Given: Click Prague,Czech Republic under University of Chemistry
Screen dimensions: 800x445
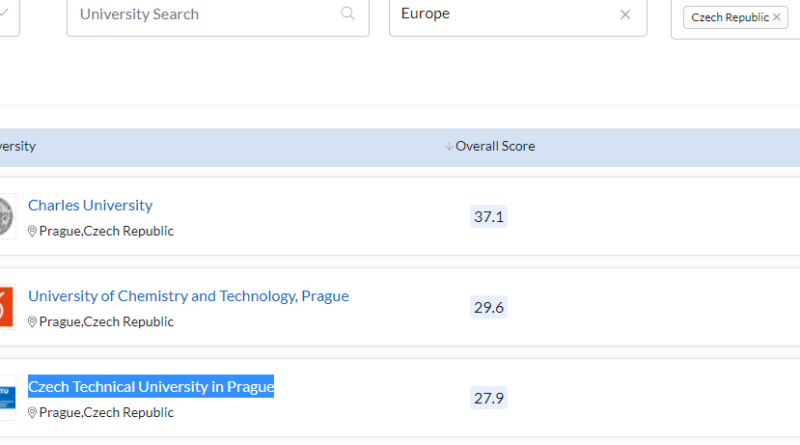Looking at the screenshot, I should (106, 322).
